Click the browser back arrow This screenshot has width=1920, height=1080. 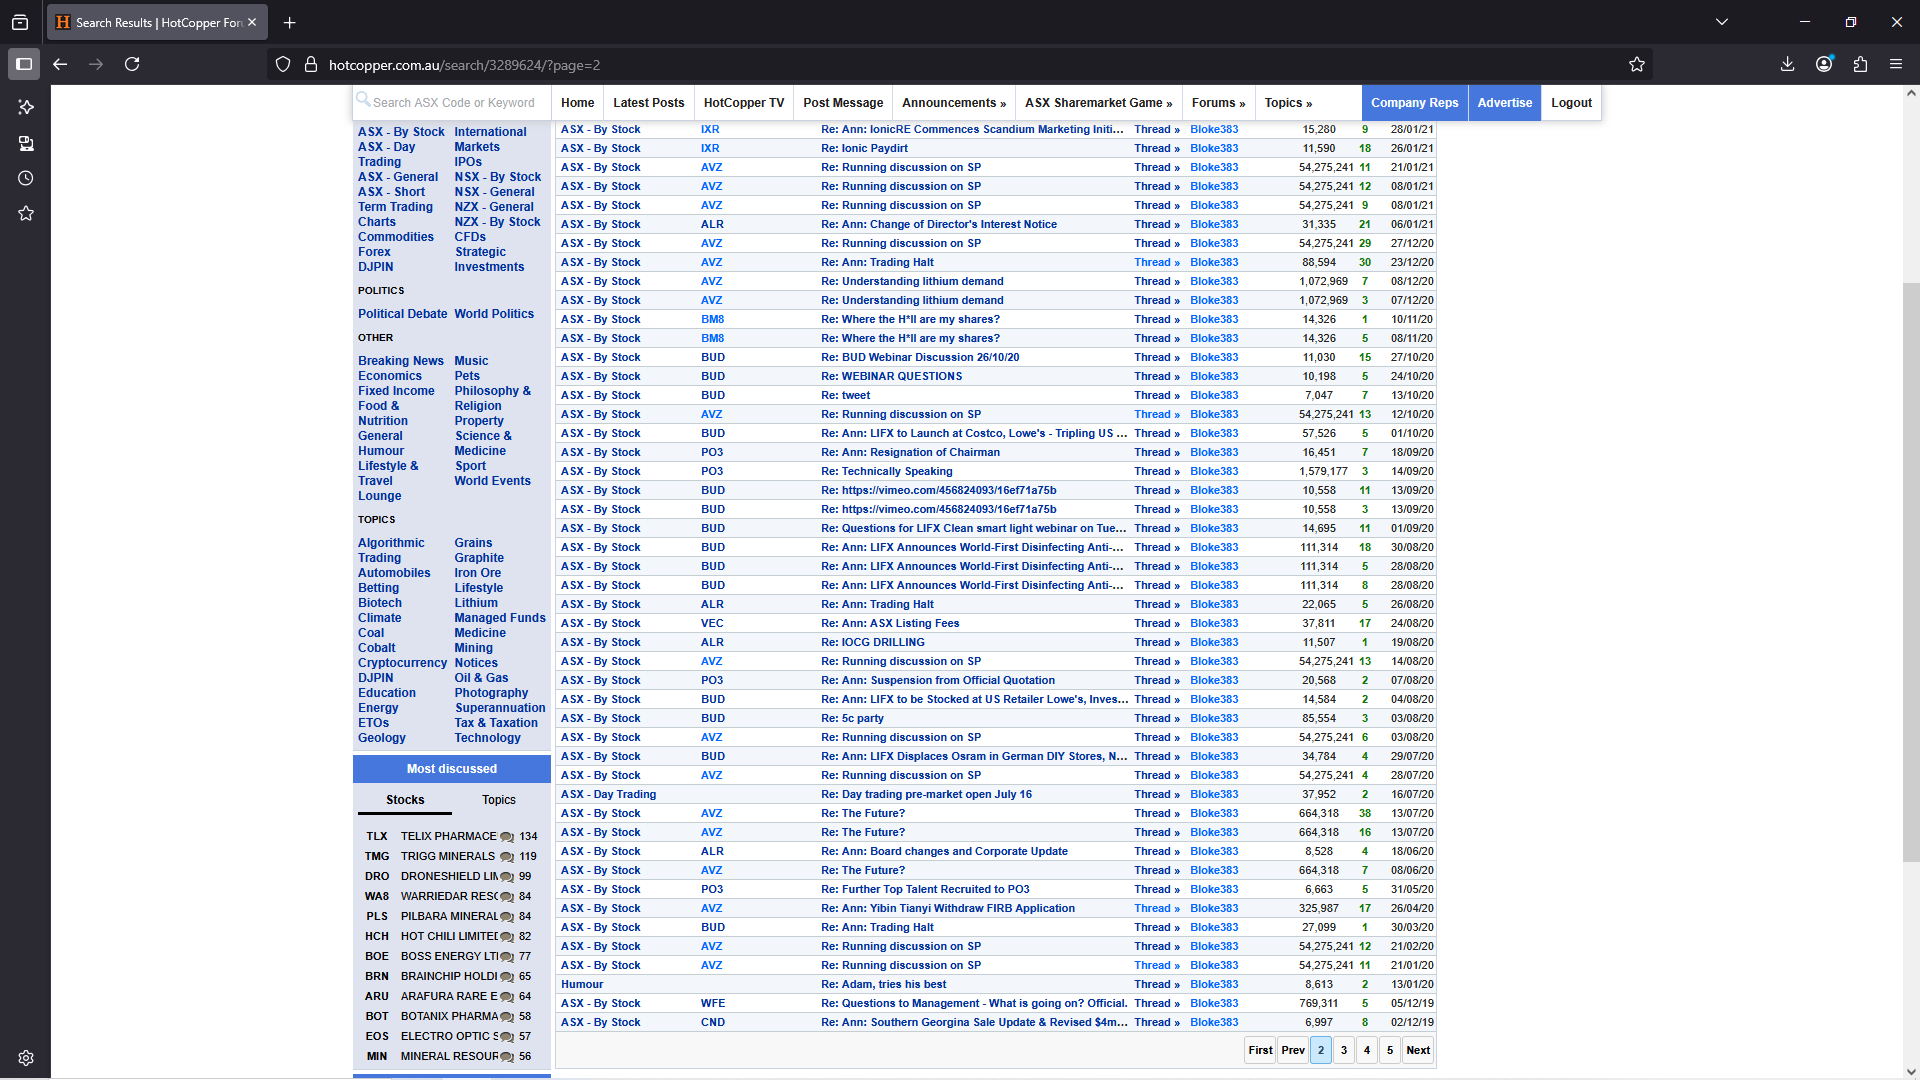point(60,64)
